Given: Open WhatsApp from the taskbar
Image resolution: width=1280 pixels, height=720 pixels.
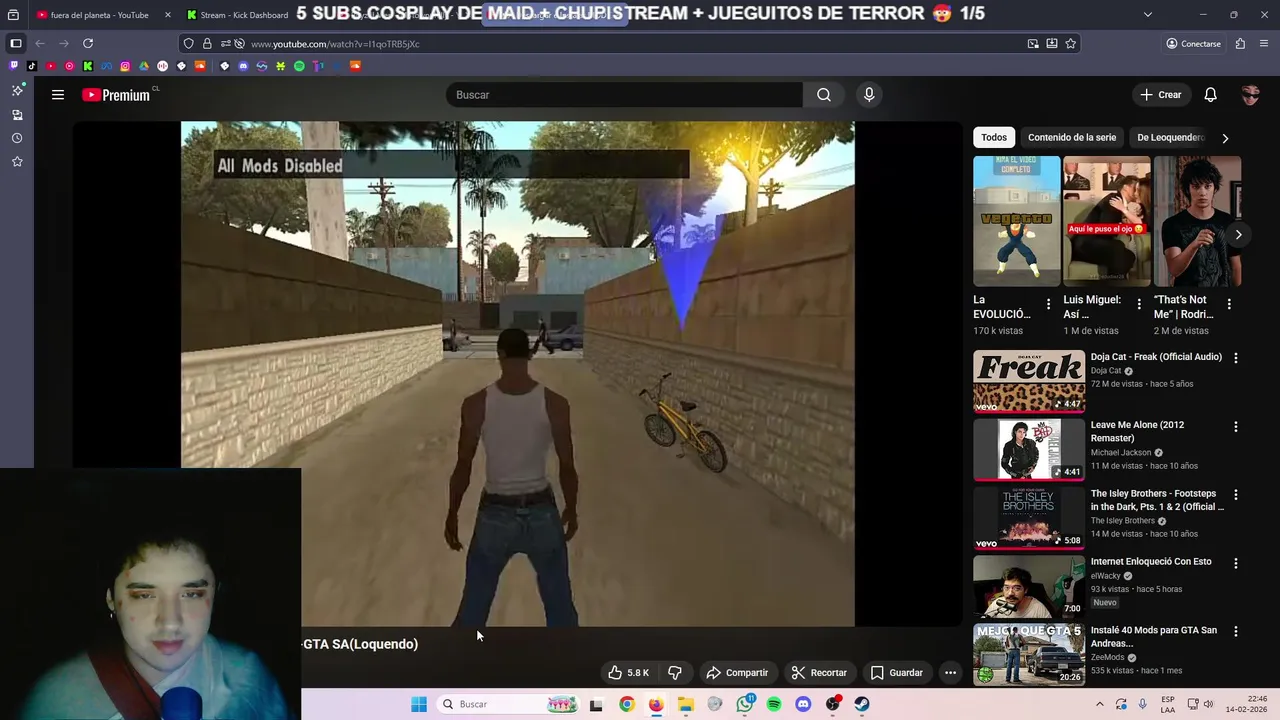Looking at the screenshot, I should pos(745,704).
